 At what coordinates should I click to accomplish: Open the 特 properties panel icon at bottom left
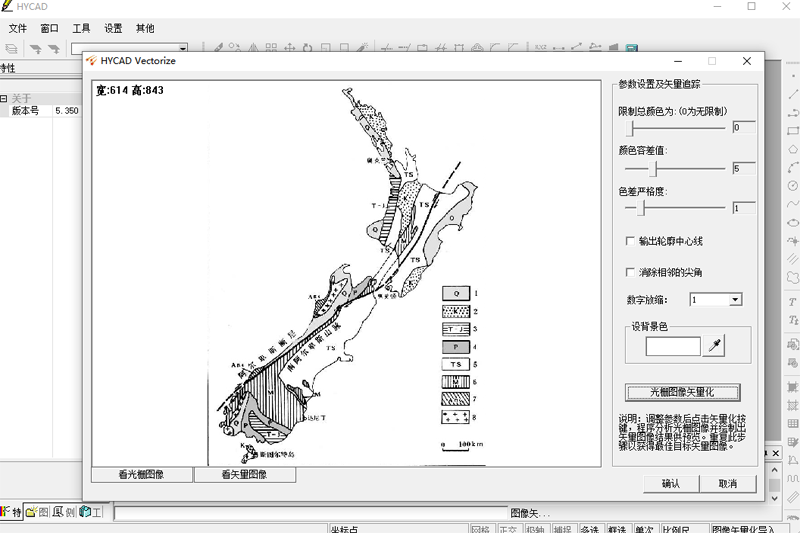[x=12, y=512]
